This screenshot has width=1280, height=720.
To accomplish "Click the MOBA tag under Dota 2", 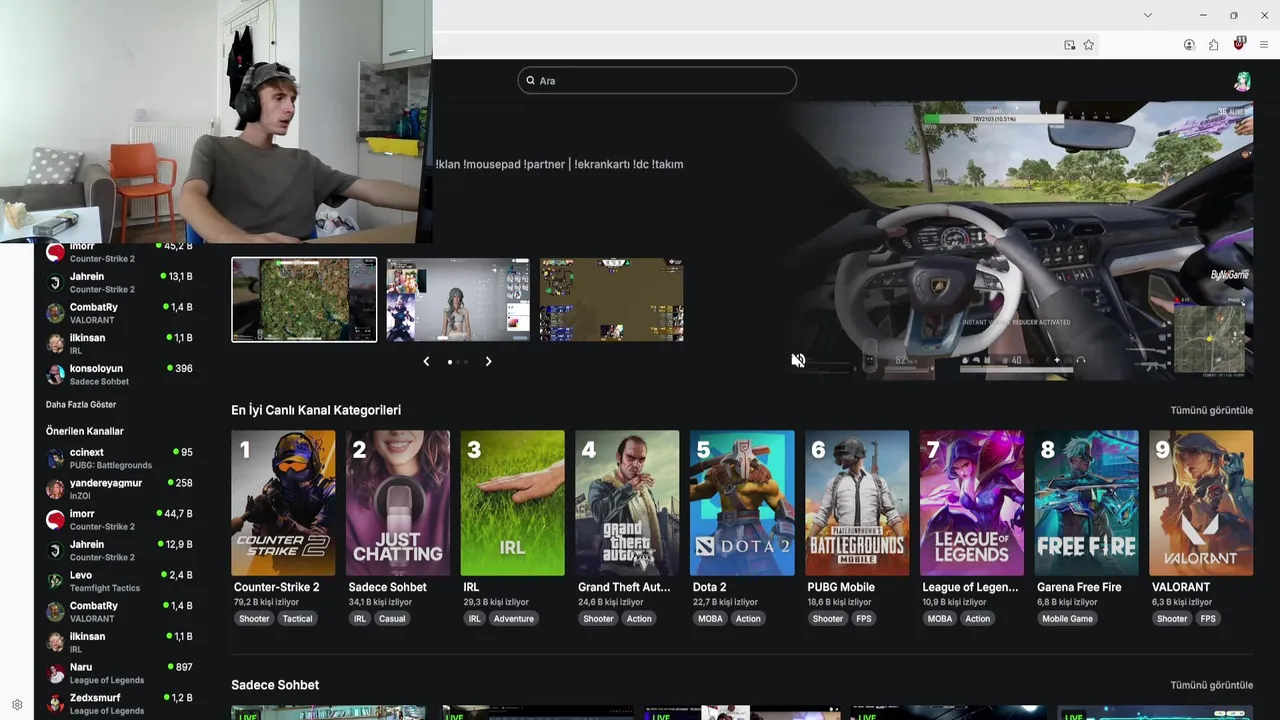I will [x=710, y=619].
